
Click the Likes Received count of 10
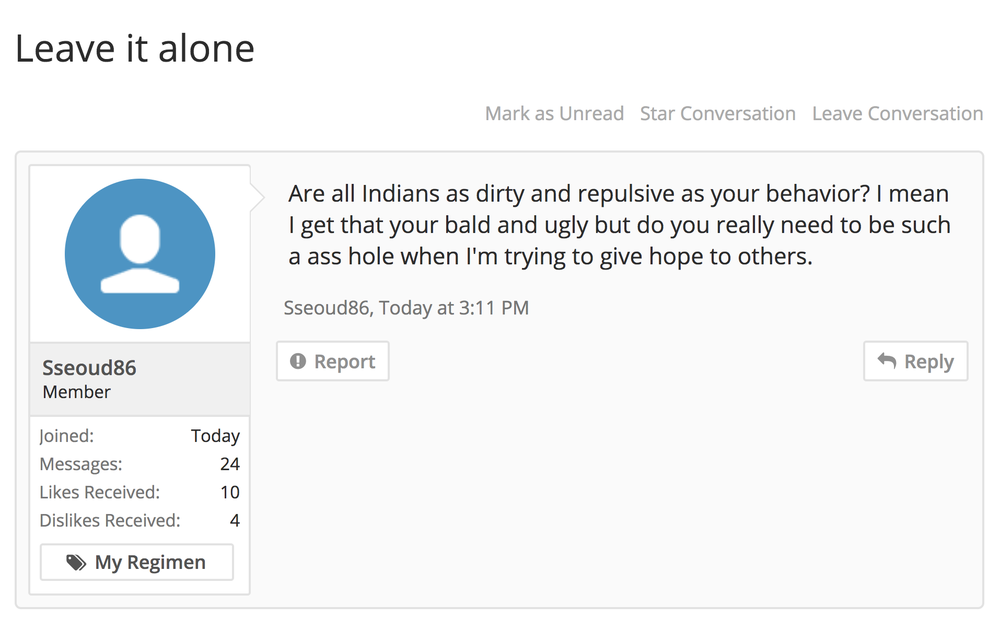[x=230, y=492]
